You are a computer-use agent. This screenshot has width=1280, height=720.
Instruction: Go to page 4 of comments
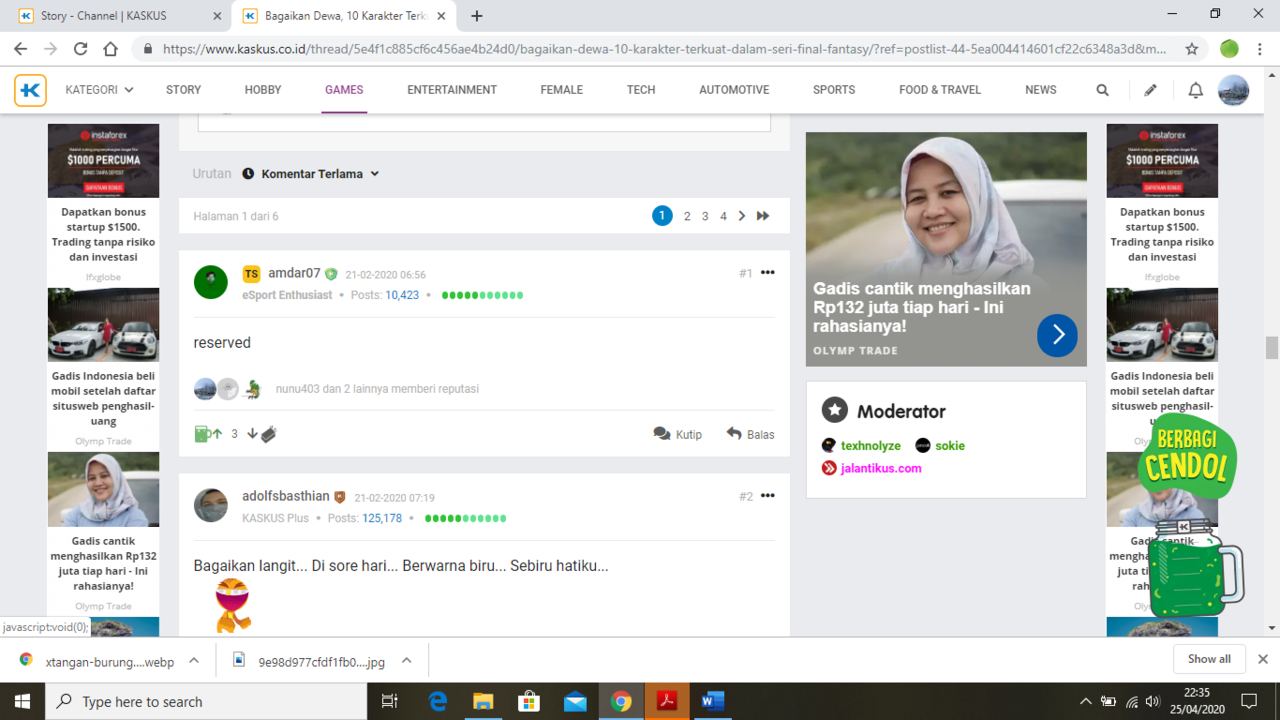tap(723, 216)
